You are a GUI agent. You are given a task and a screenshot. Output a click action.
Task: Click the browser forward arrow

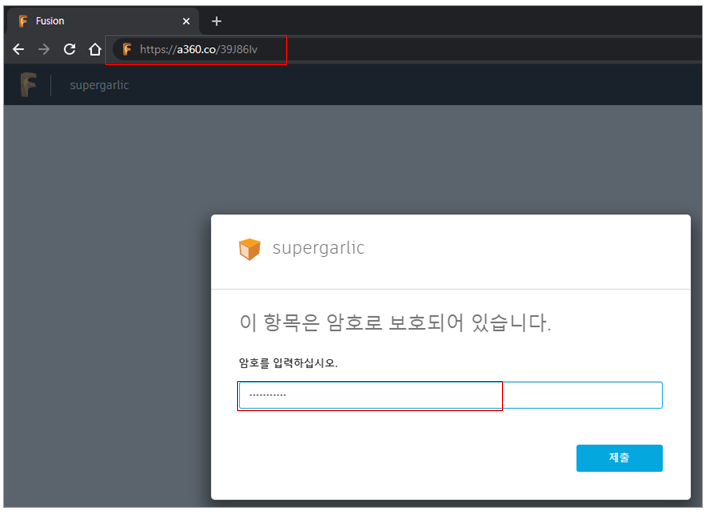coord(44,49)
